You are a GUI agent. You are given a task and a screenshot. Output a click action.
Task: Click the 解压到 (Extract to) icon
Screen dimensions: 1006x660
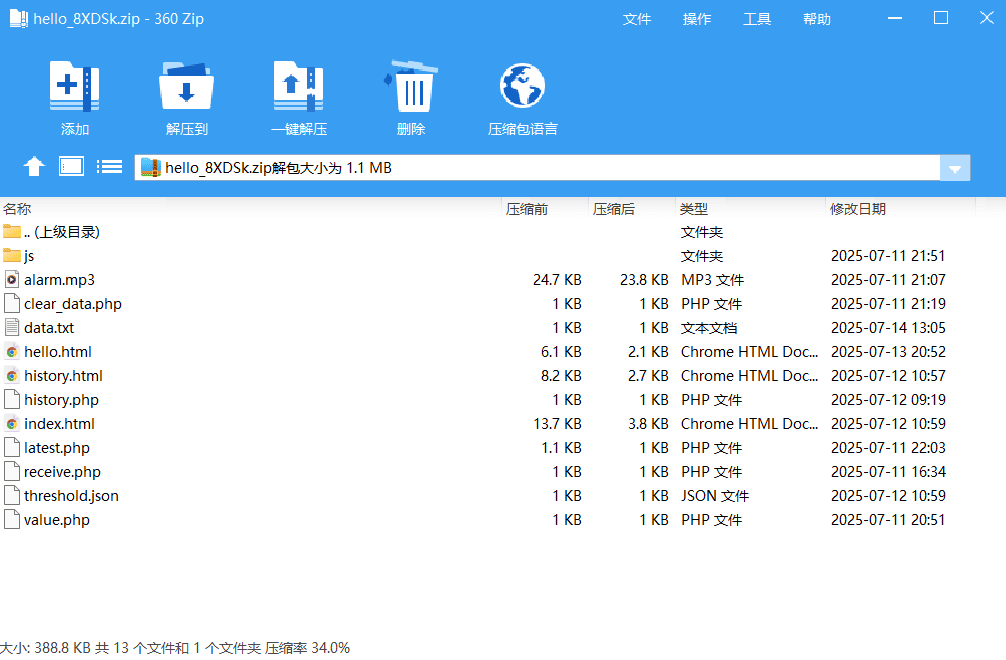coord(186,87)
